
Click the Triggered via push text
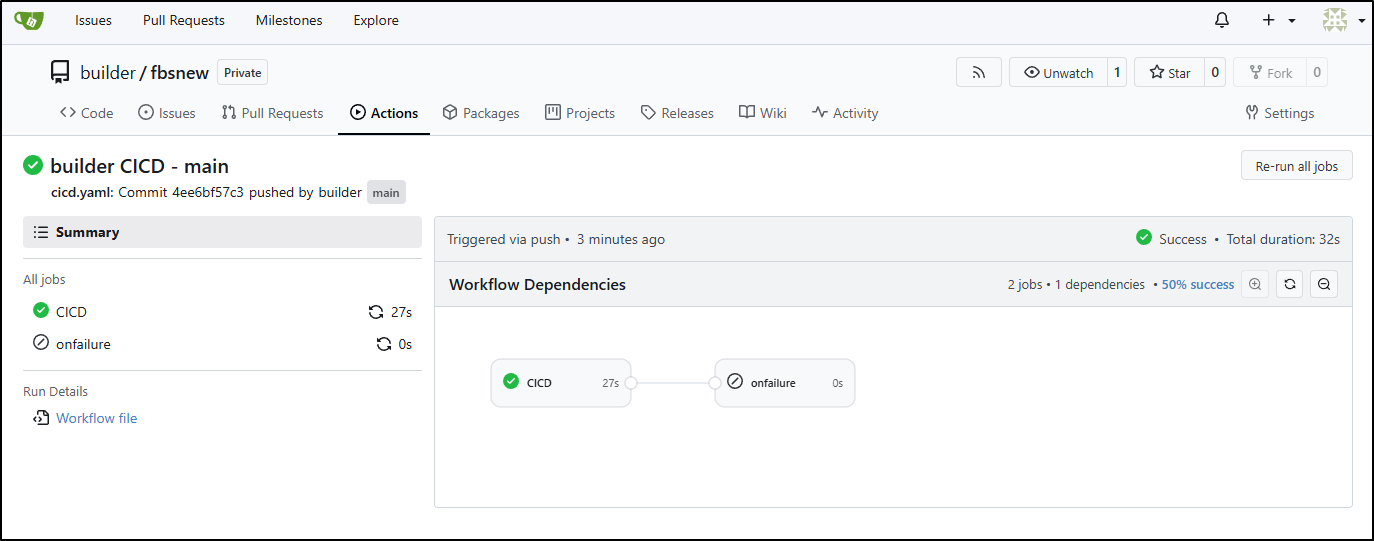[503, 239]
